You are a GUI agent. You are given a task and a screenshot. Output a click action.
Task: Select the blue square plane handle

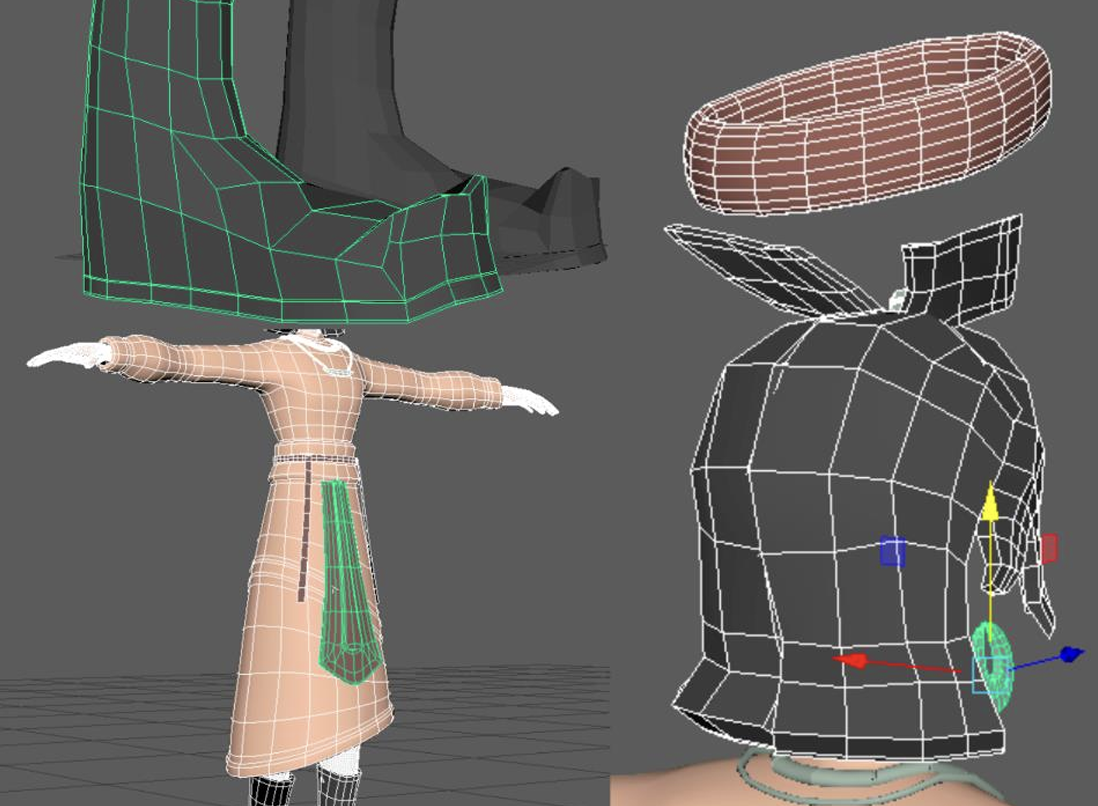[892, 551]
